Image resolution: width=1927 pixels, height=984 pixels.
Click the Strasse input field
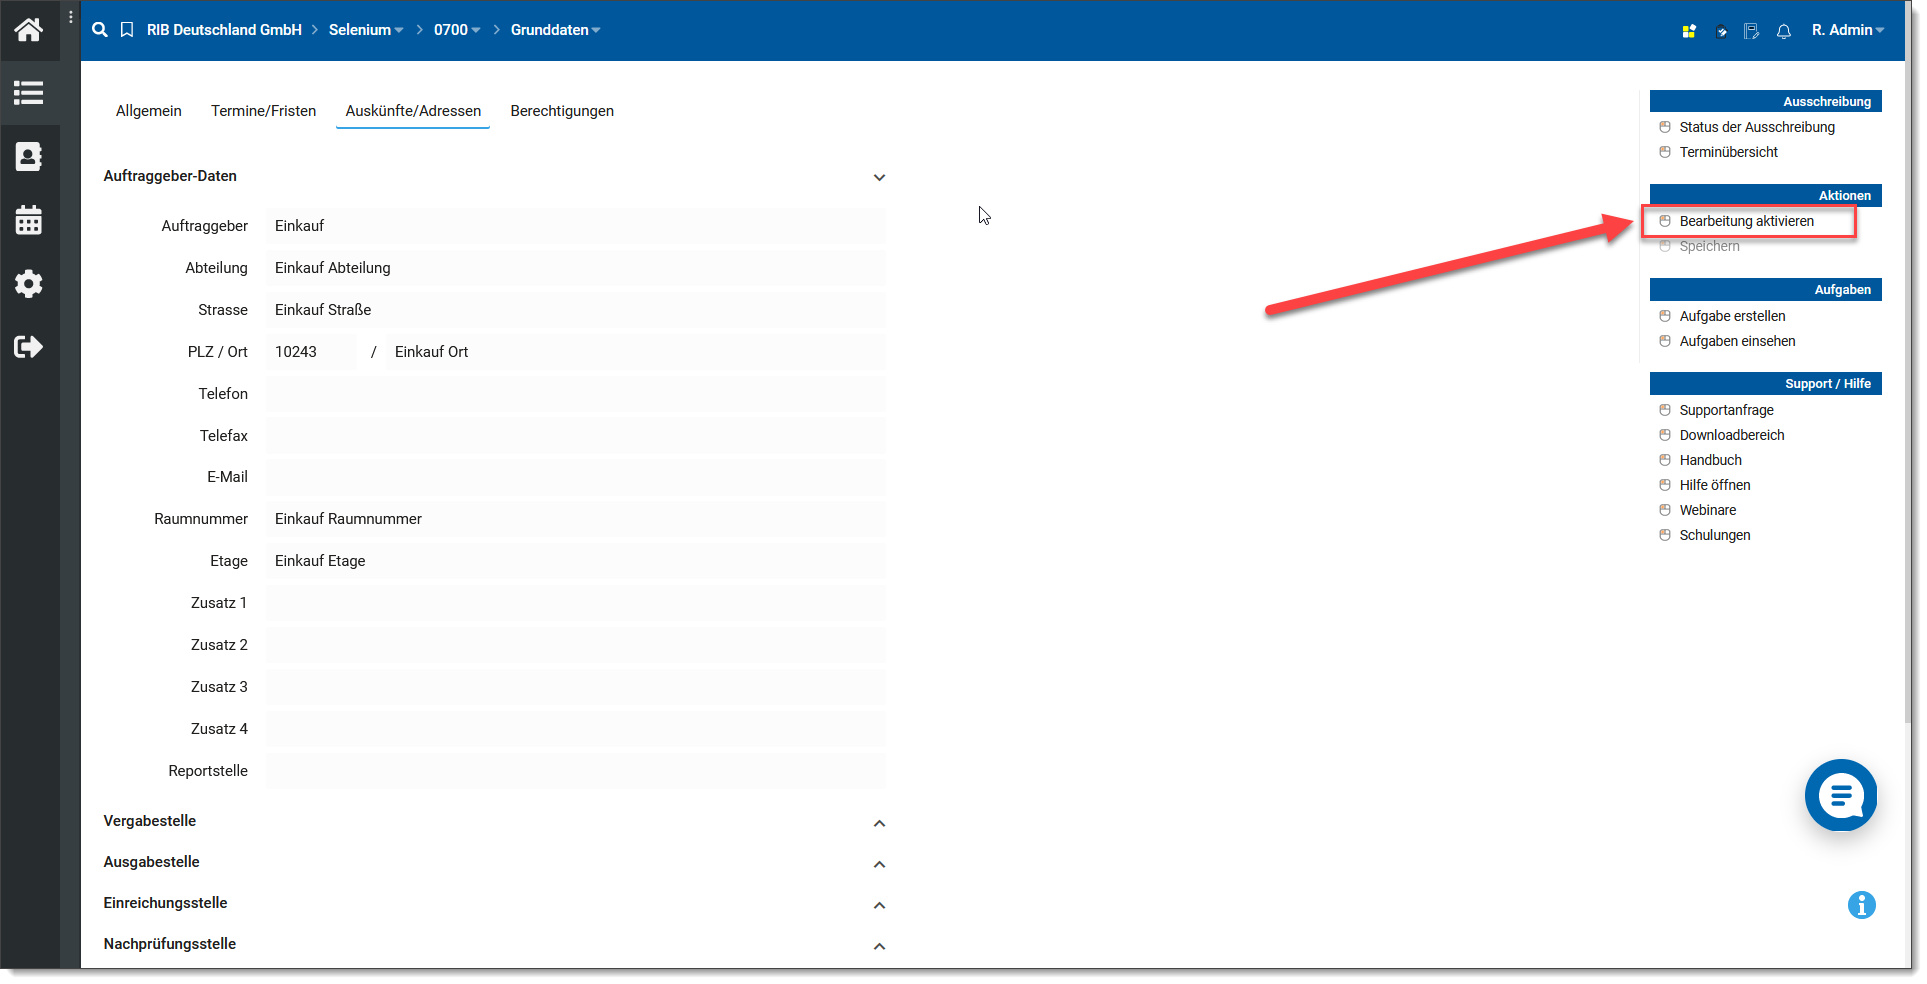[x=576, y=310]
